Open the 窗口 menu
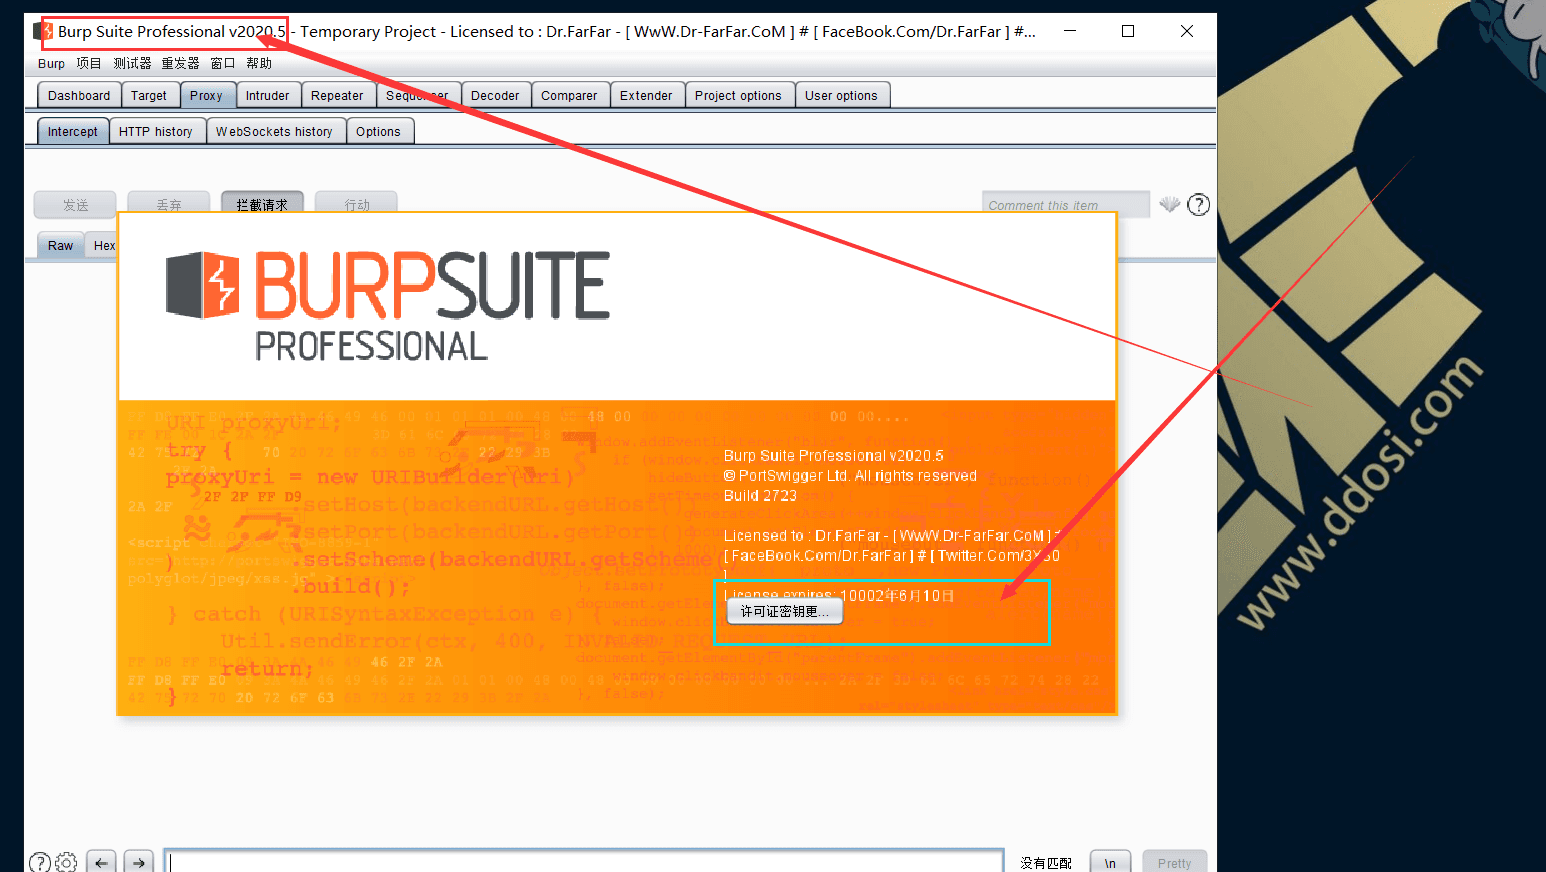The image size is (1546, 872). point(223,64)
